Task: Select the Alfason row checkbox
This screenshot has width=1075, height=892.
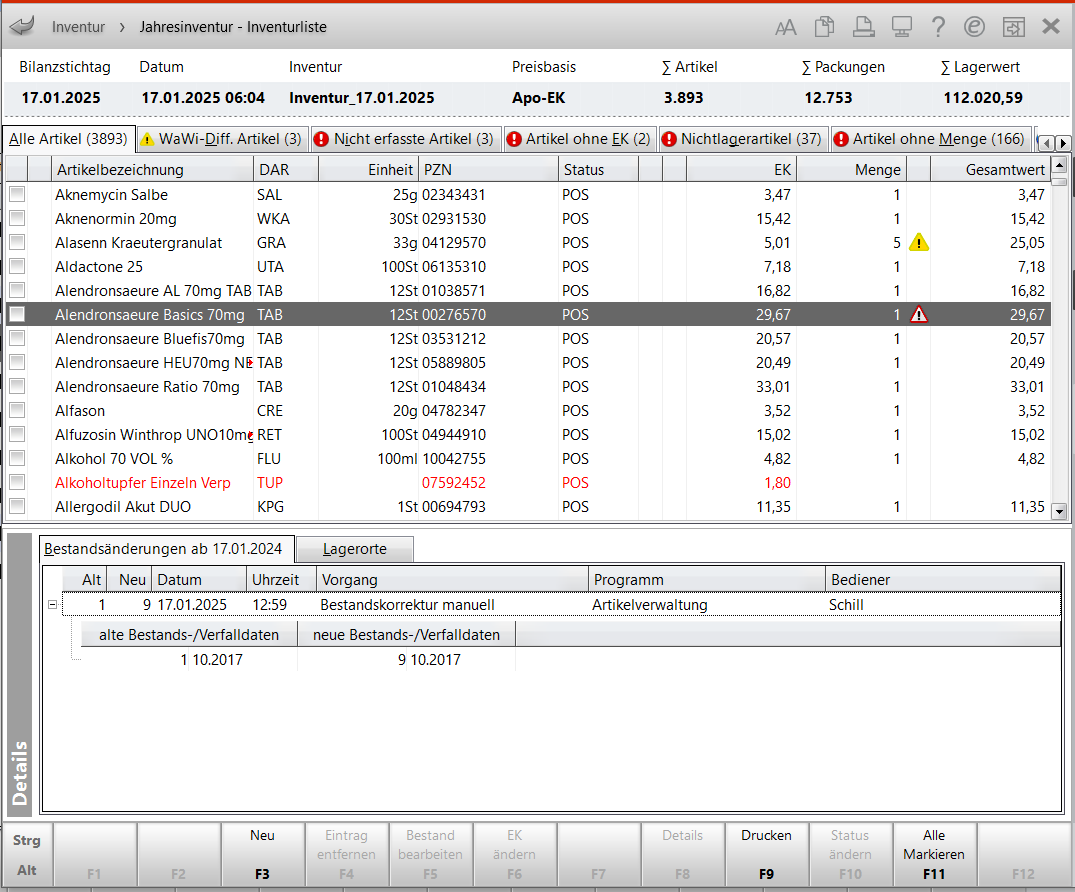Action: click(x=17, y=411)
